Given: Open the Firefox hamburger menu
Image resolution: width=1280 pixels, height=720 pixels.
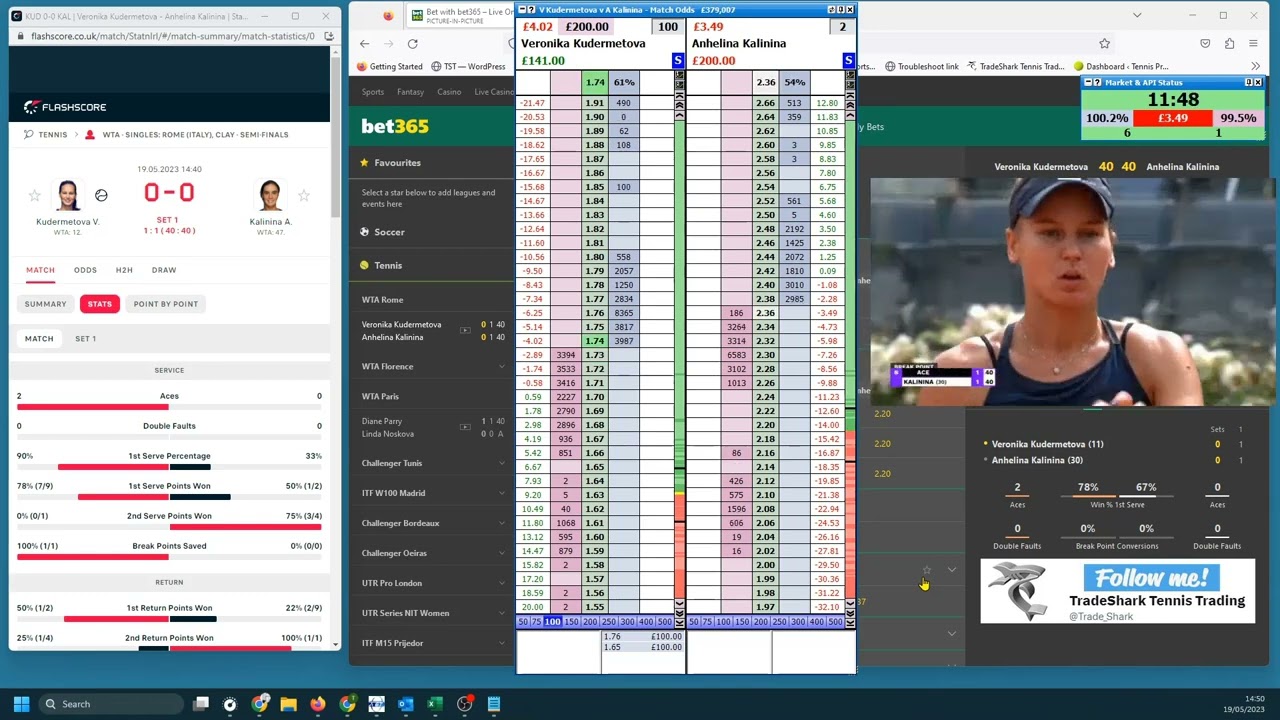Looking at the screenshot, I should [1254, 44].
